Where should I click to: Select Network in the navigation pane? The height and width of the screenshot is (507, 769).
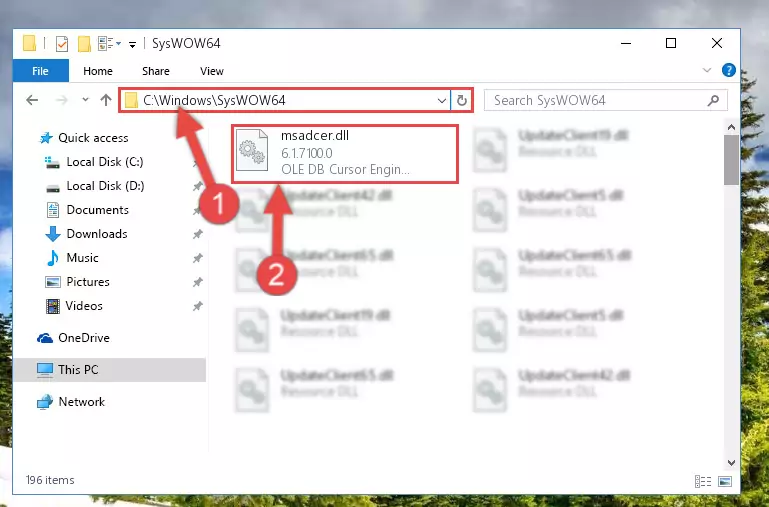[x=81, y=402]
